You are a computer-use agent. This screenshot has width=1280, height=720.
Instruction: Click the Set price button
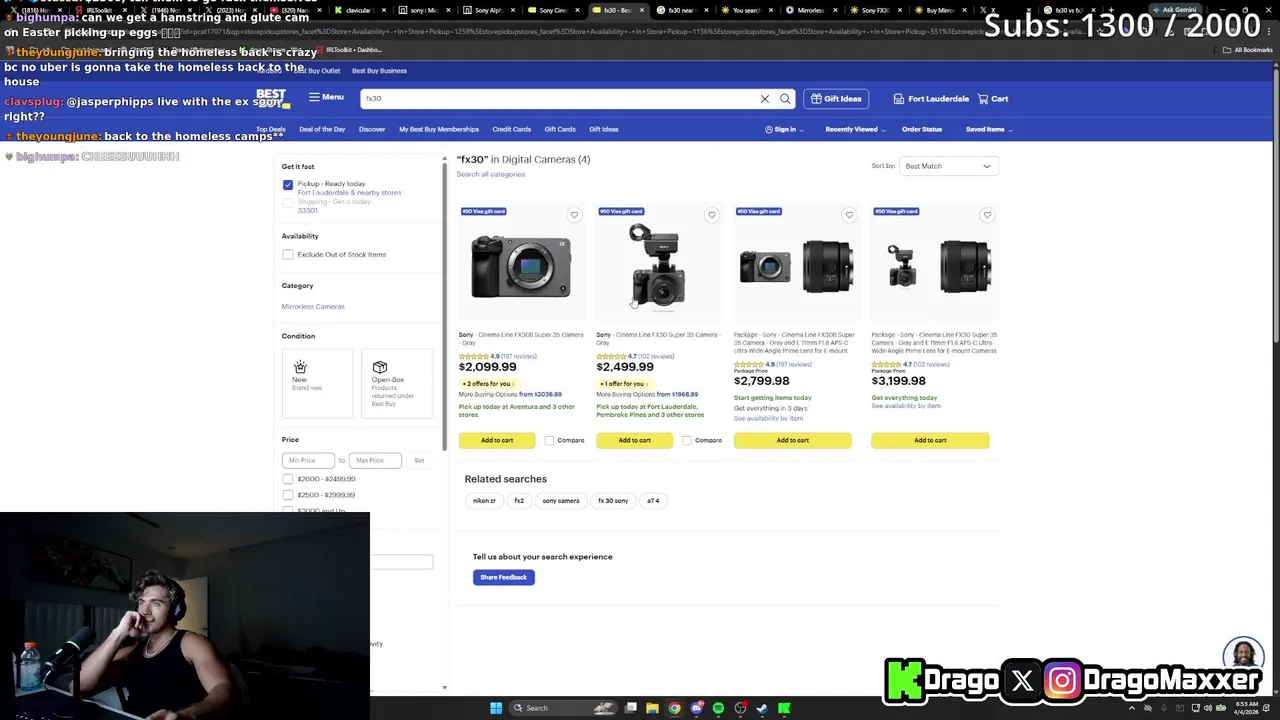tap(419, 460)
